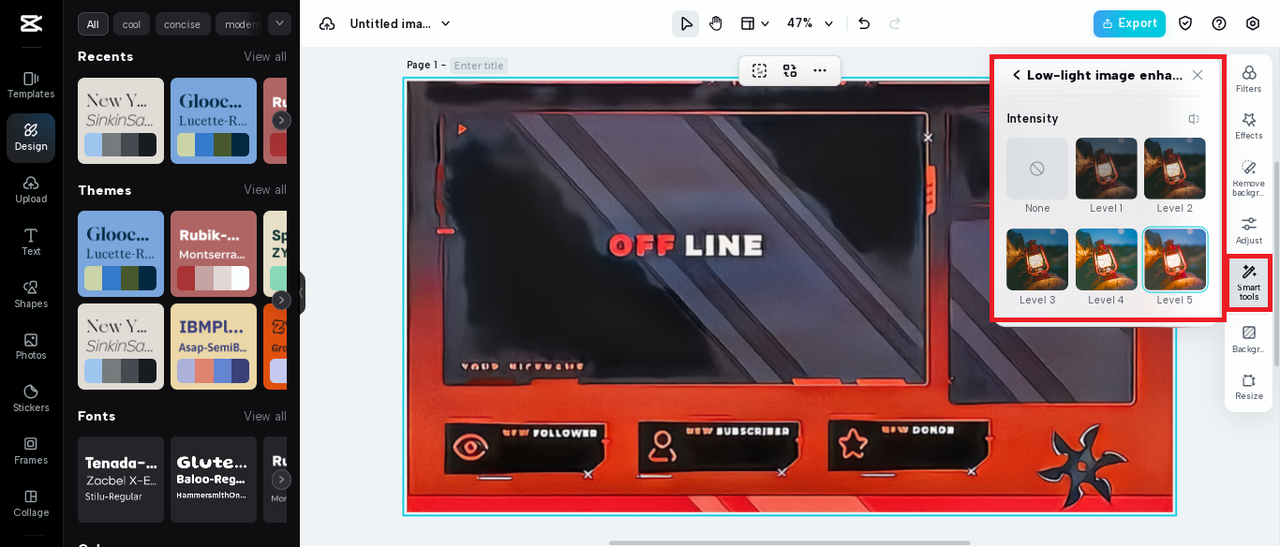This screenshot has width=1280, height=547.
Task: Open the Collage sidebar panel
Action: (x=31, y=503)
